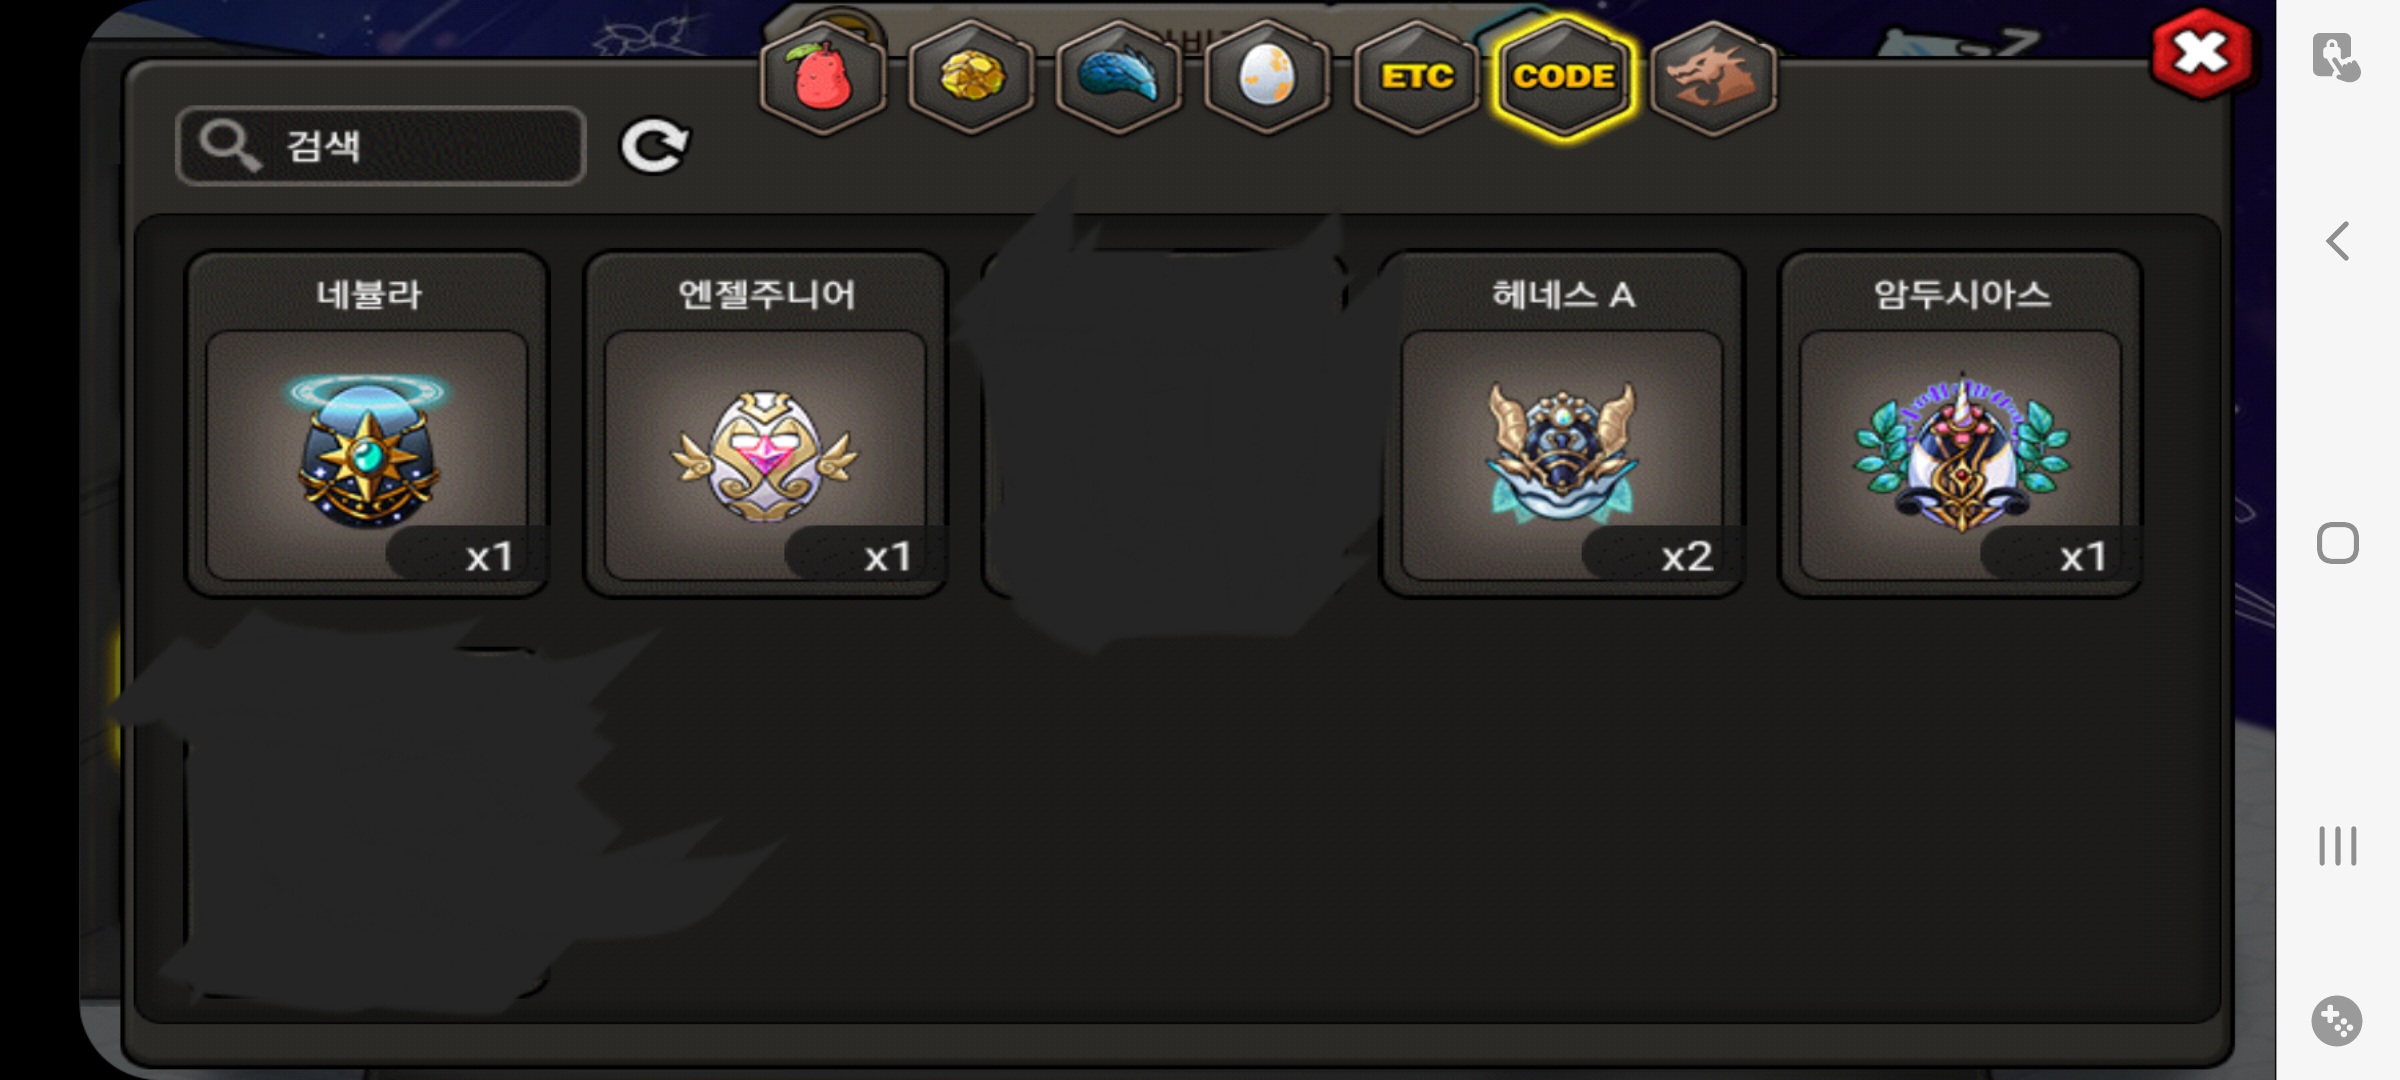The image size is (2400, 1080).
Task: Select the 헤네스 A egg item
Action: (1562, 424)
